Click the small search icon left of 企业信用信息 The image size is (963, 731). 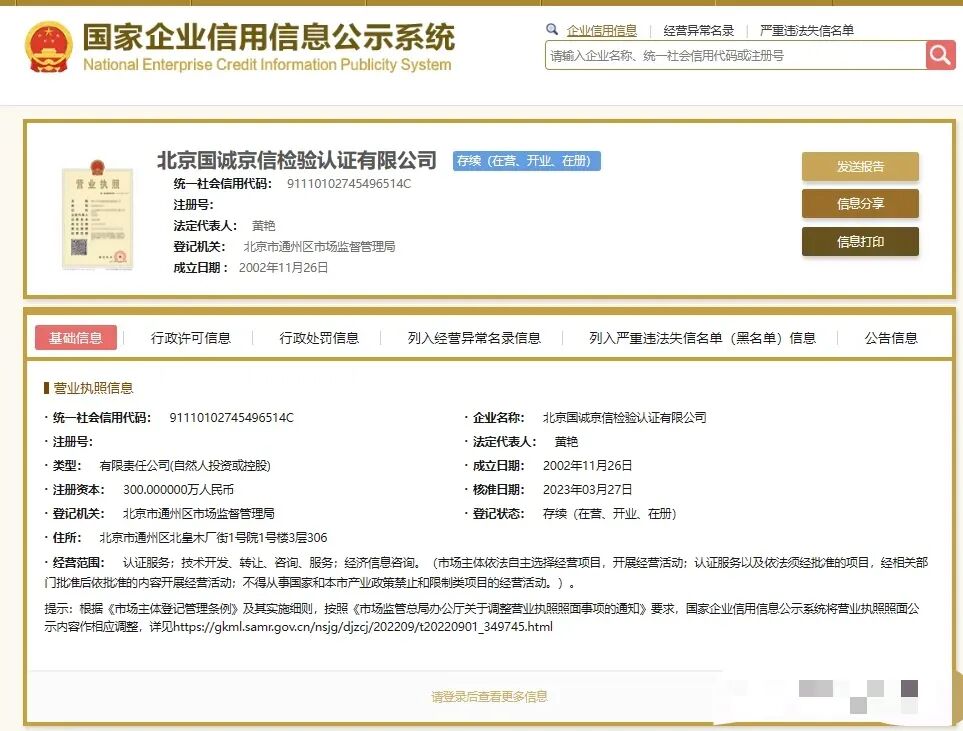click(551, 29)
